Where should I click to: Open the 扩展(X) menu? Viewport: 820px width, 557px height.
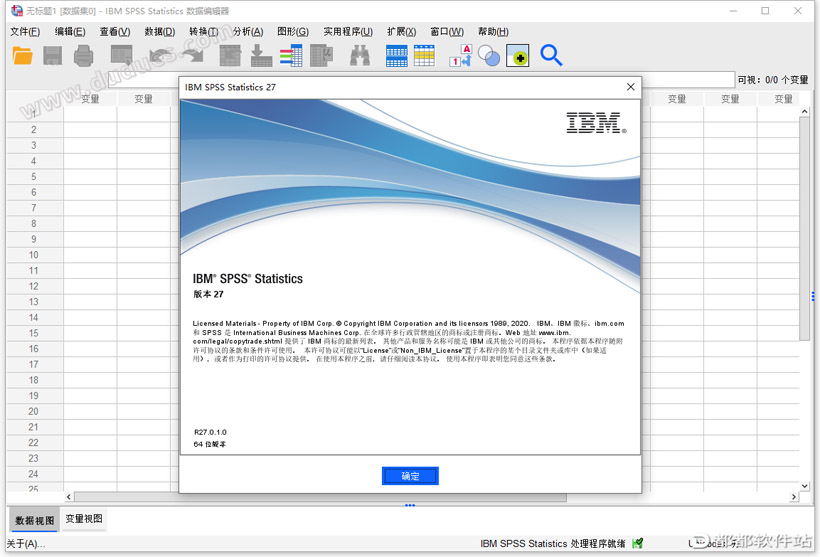click(402, 32)
